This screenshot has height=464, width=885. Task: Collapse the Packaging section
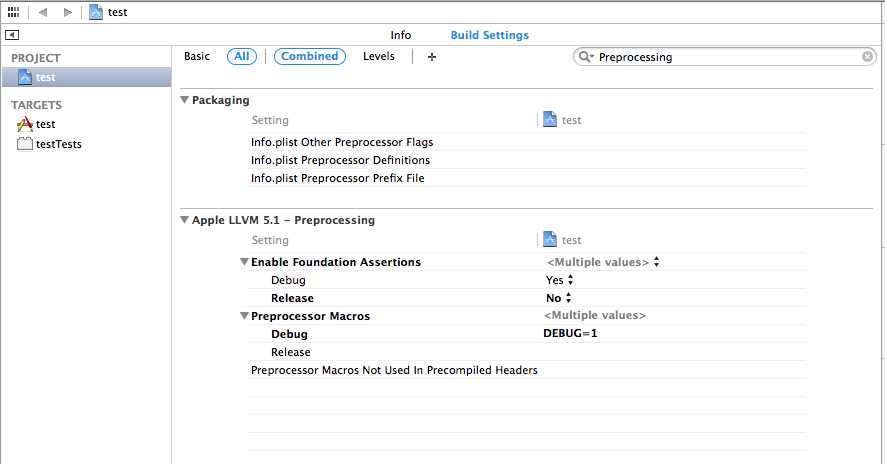pyautogui.click(x=184, y=99)
